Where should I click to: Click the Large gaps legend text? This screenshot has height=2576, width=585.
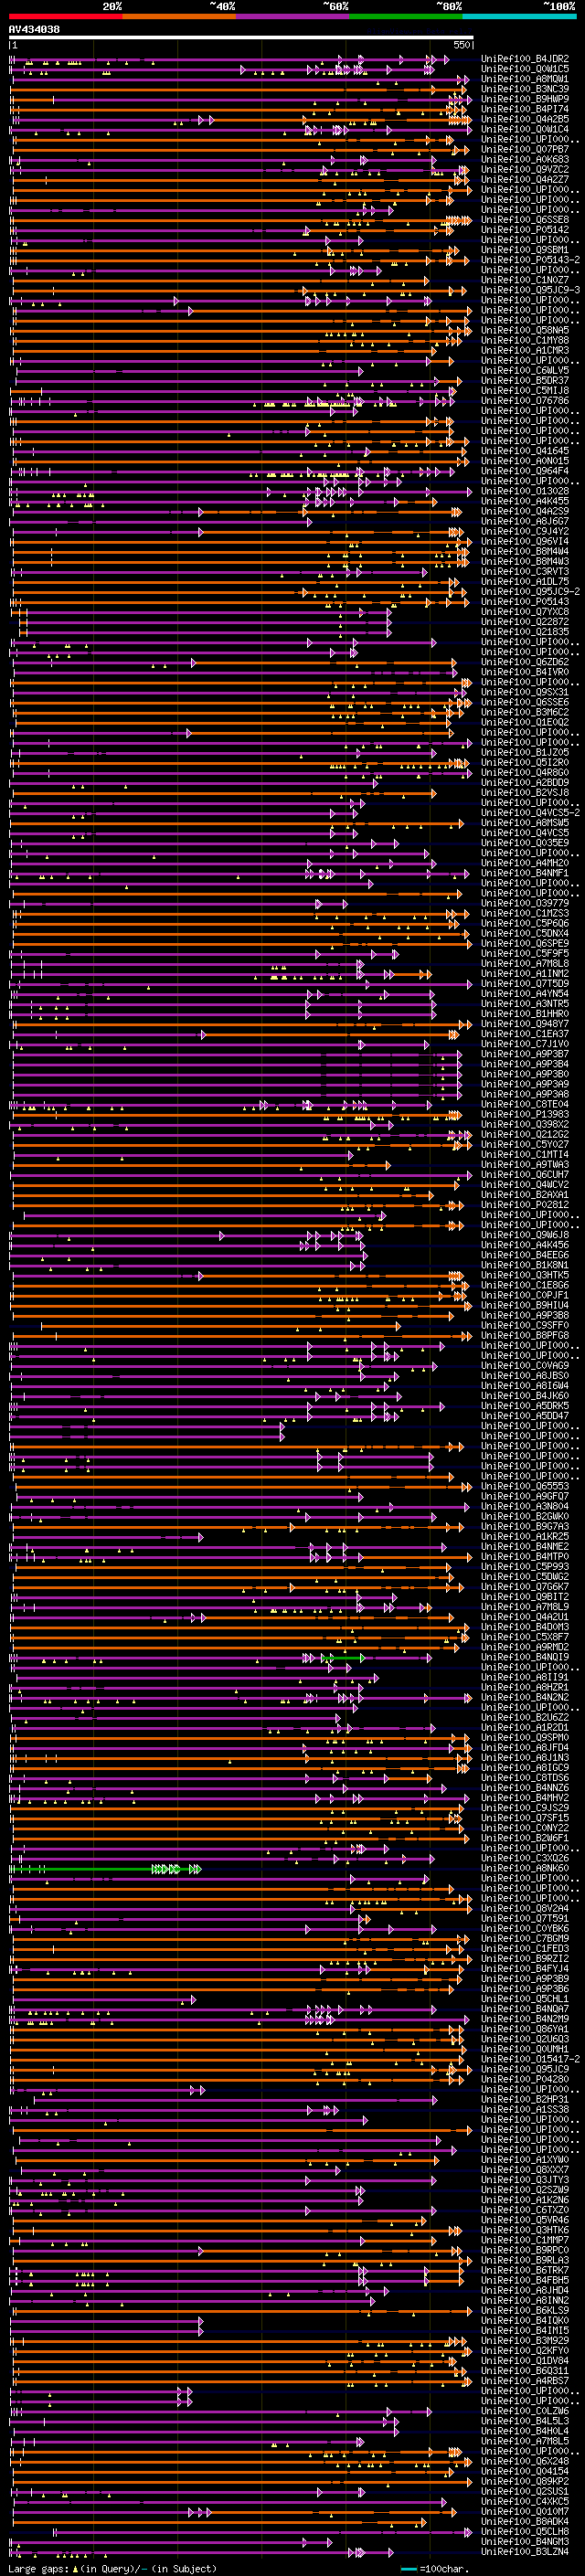click(x=112, y=2568)
